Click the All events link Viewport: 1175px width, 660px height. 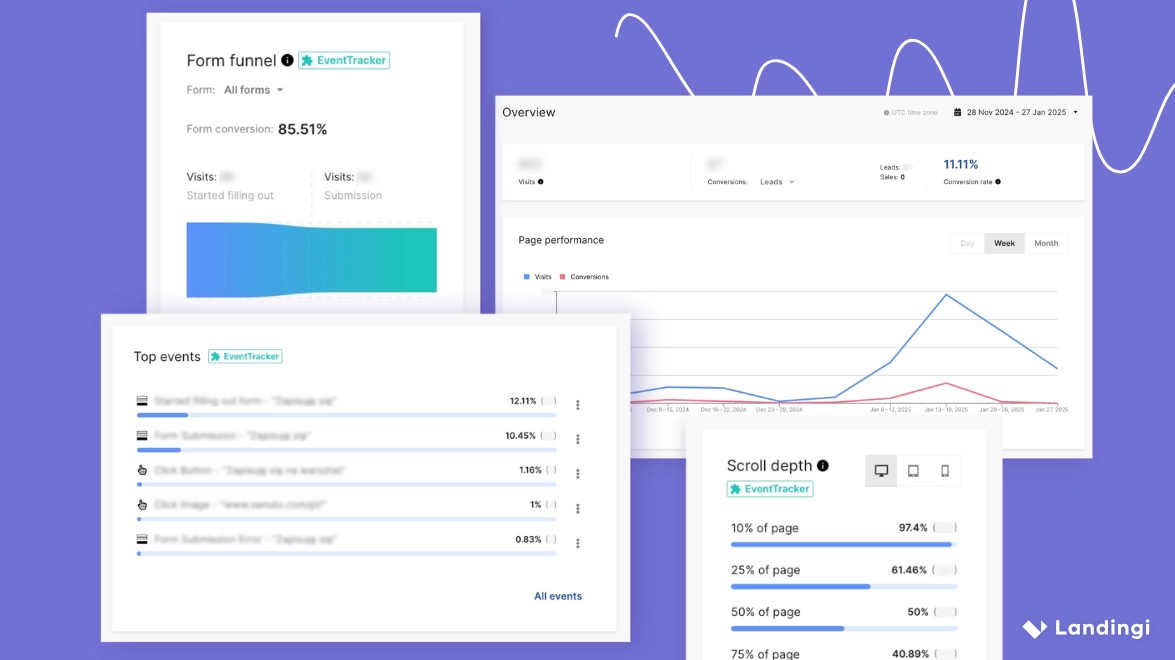coord(556,595)
